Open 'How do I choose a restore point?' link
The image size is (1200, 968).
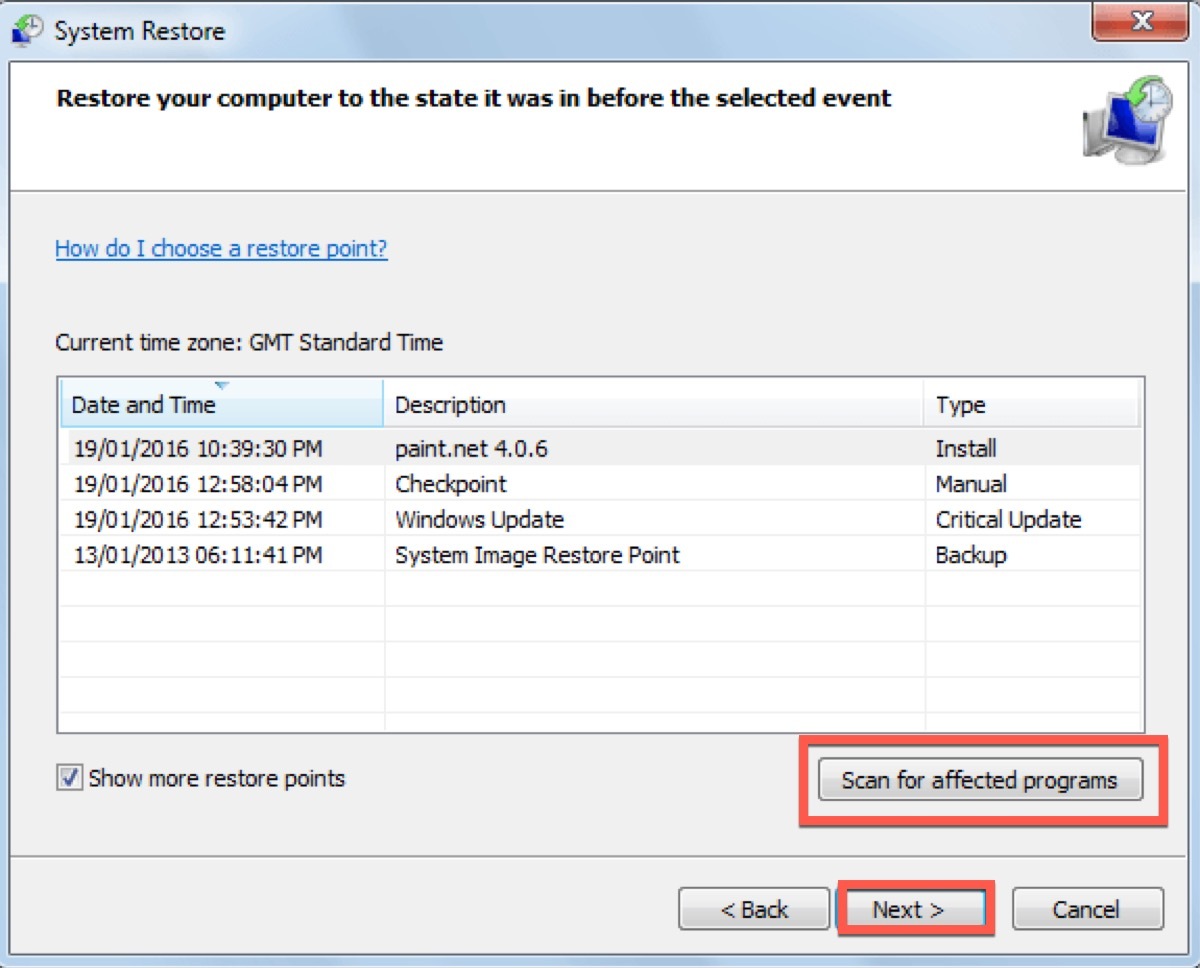tap(221, 248)
